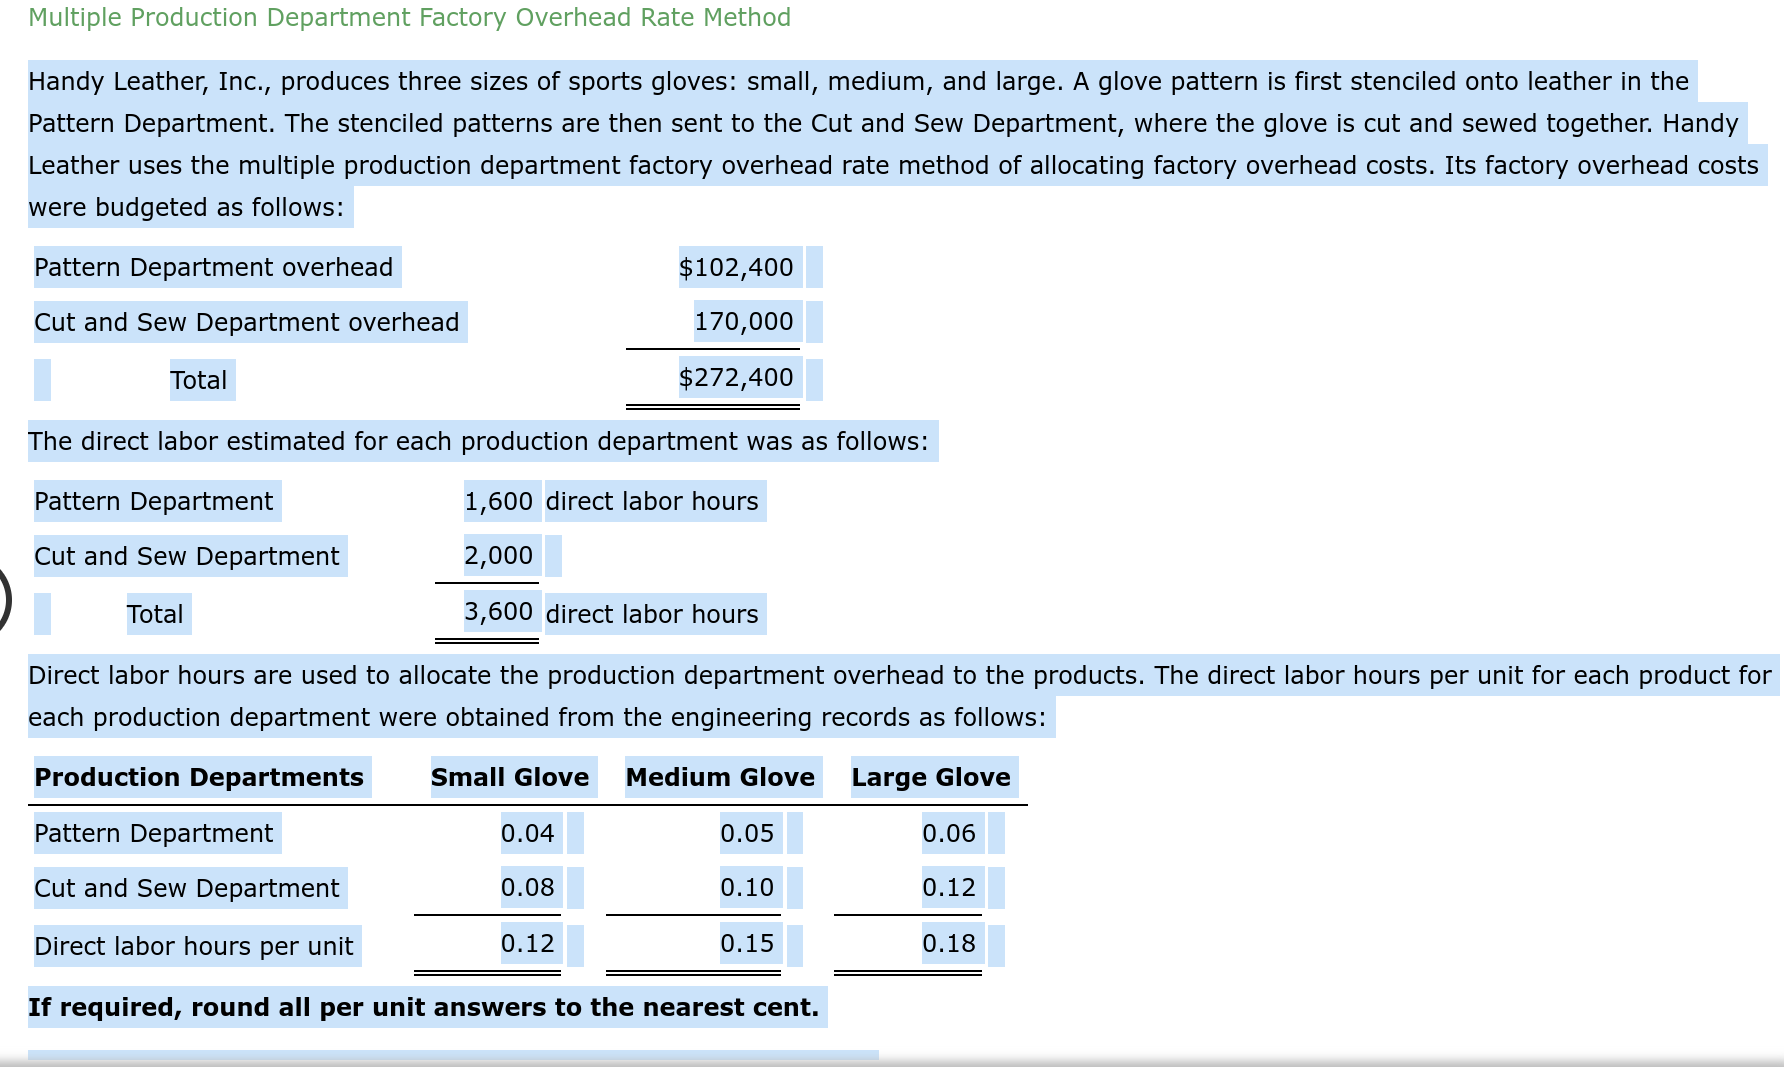1784x1076 pixels.
Task: Select the 3,600 total direct labor hours
Action: coord(499,612)
